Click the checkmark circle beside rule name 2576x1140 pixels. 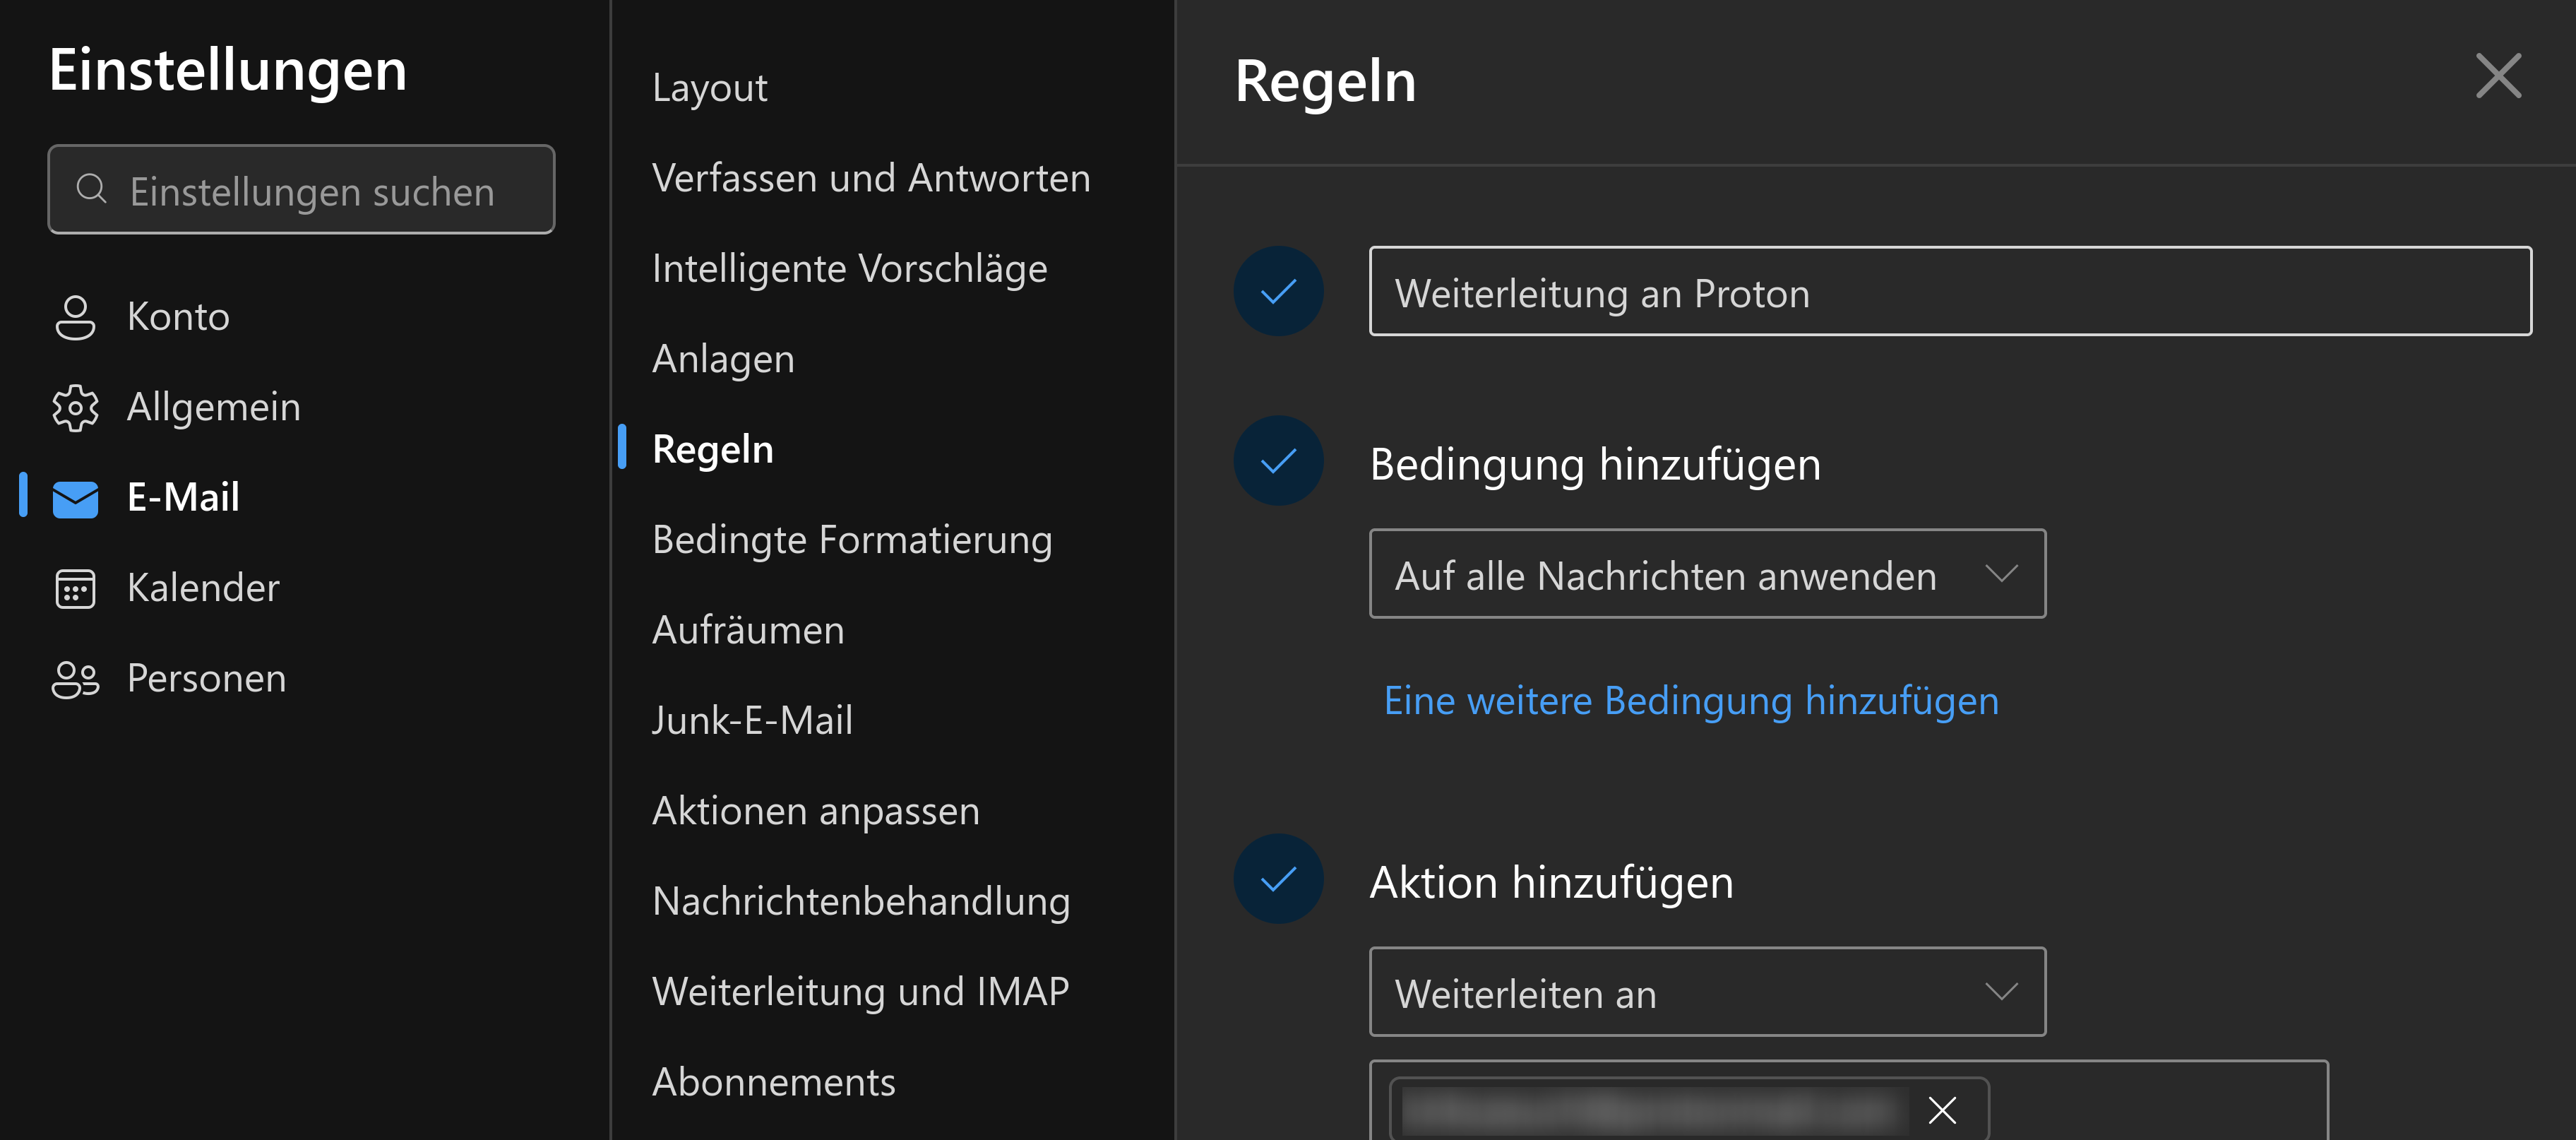coord(1278,292)
